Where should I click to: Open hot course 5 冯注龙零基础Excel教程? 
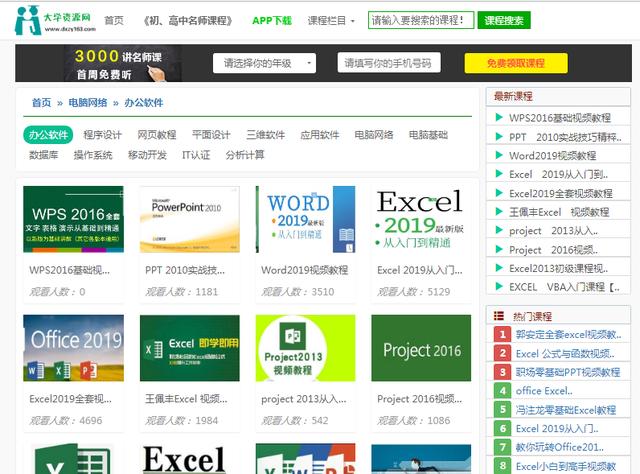pos(566,409)
